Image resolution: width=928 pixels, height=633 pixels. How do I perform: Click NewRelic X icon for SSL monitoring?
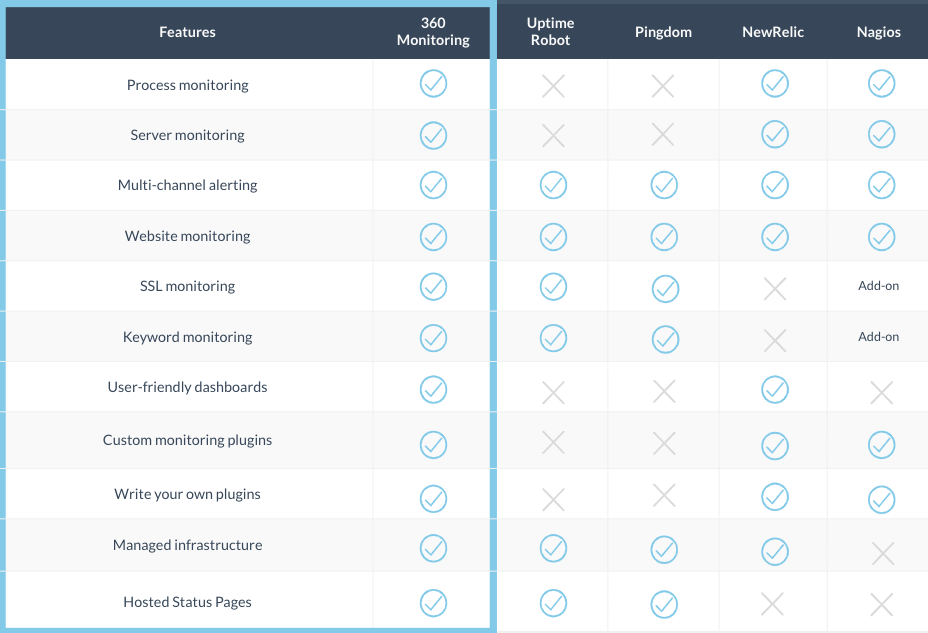[775, 289]
